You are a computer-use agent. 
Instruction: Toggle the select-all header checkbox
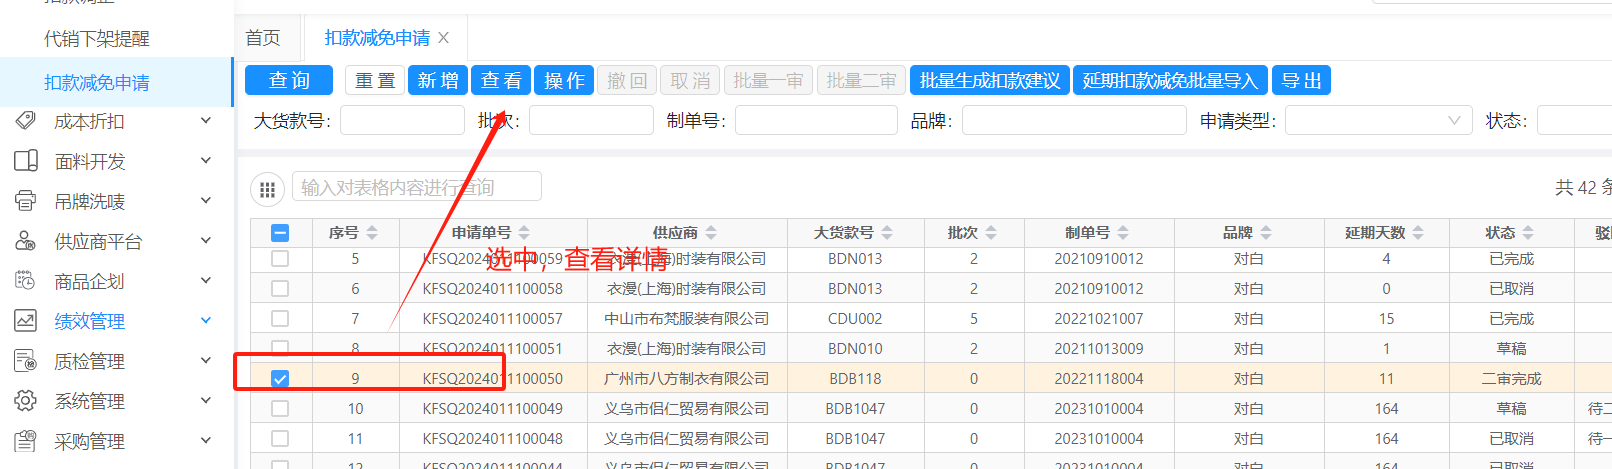click(280, 233)
